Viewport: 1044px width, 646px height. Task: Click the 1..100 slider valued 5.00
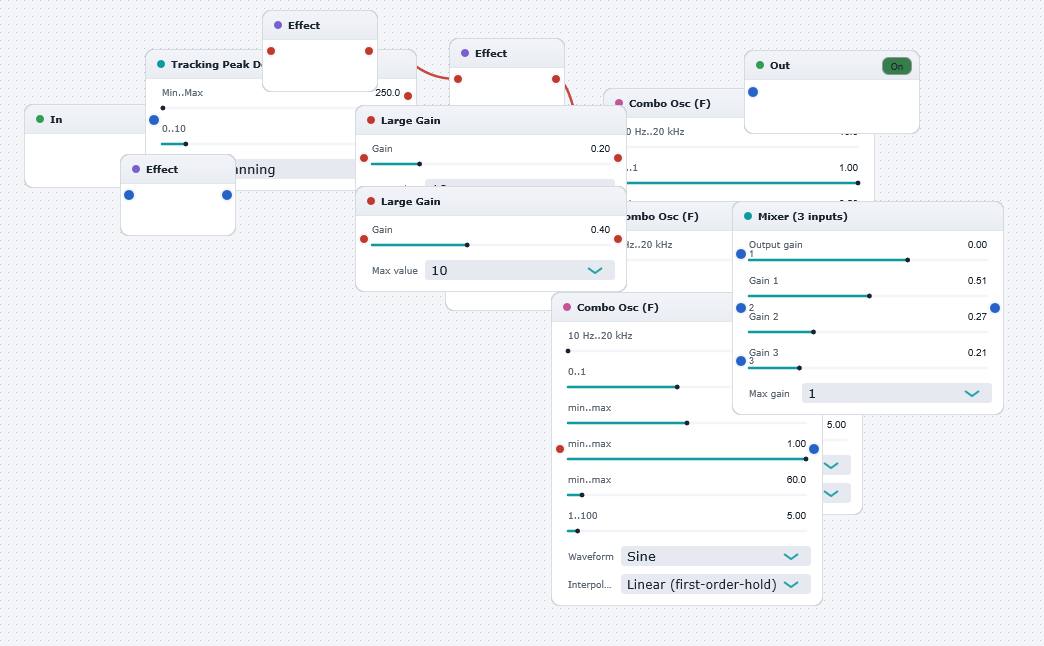point(686,531)
